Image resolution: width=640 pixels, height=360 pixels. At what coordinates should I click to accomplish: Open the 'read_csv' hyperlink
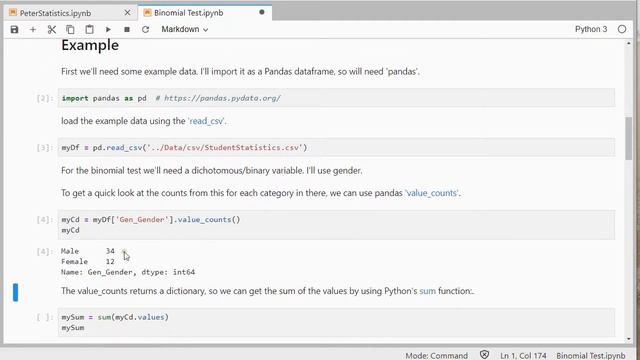pos(206,121)
